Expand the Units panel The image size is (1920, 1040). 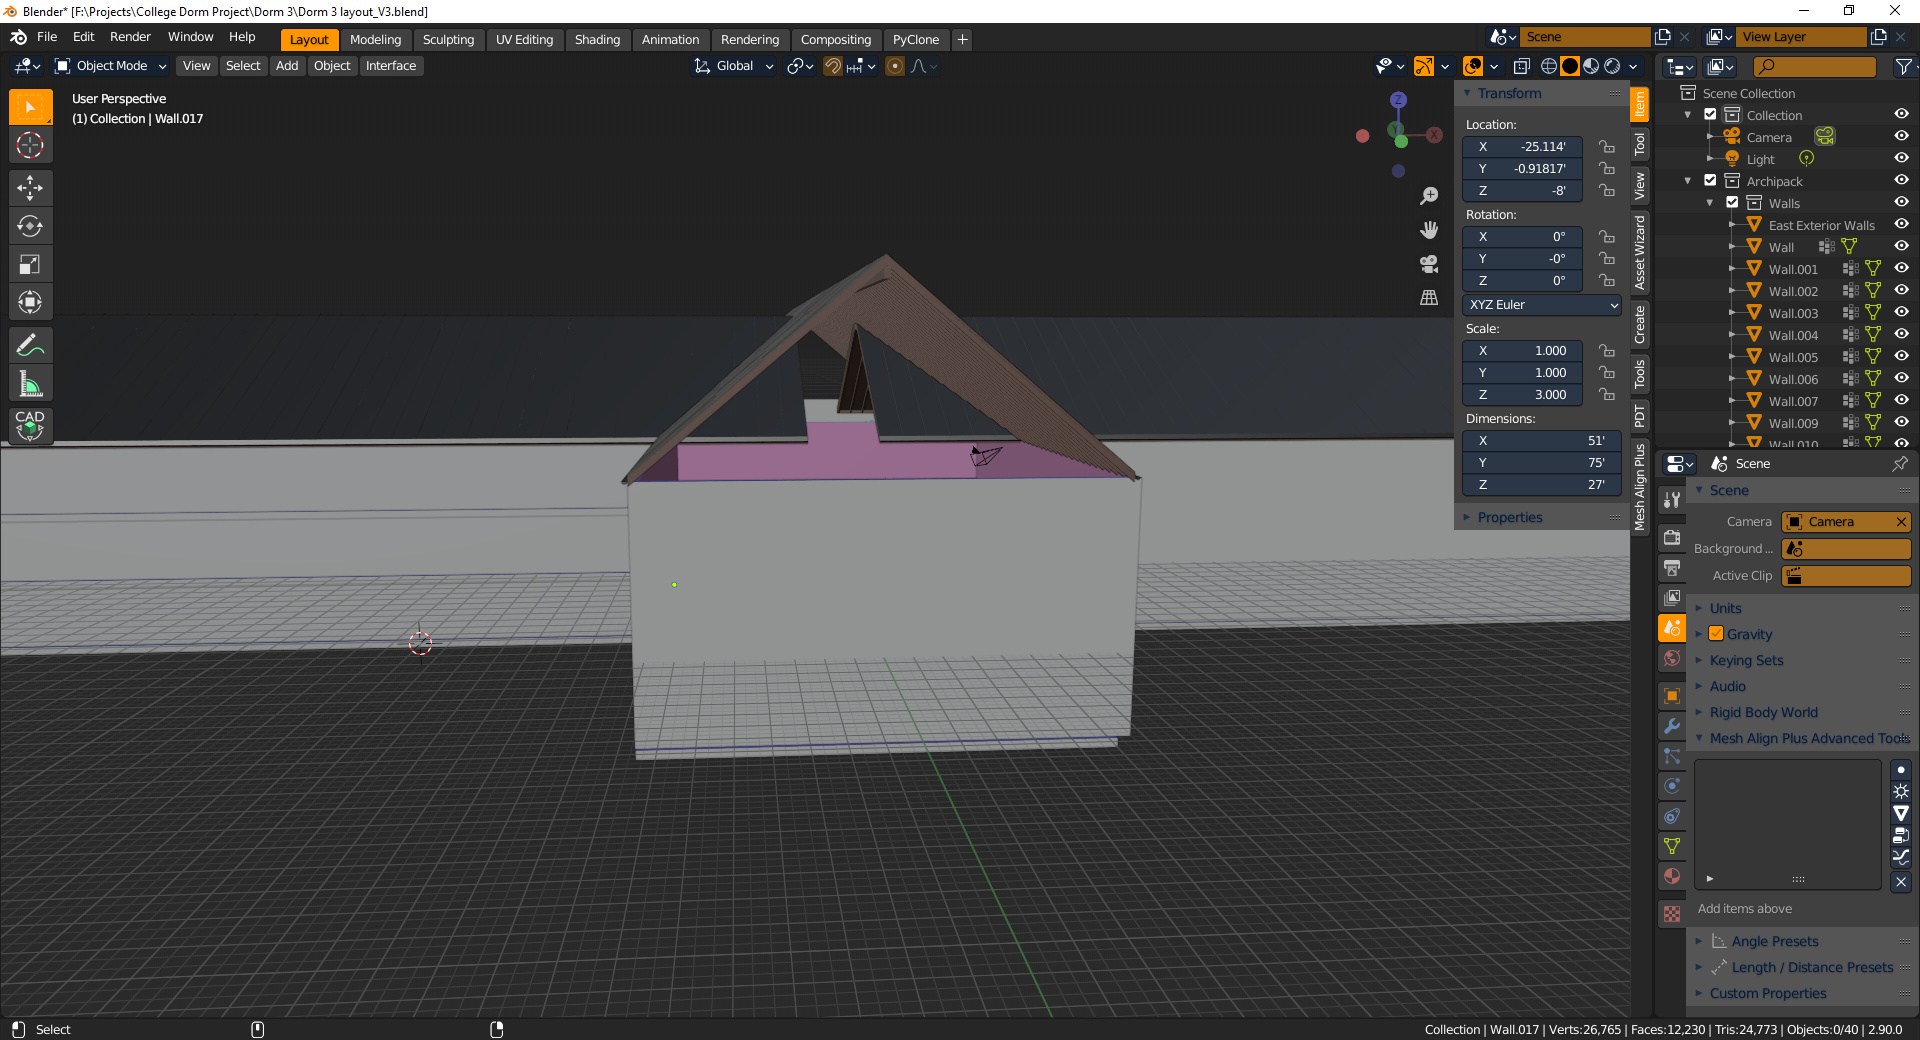click(1725, 608)
